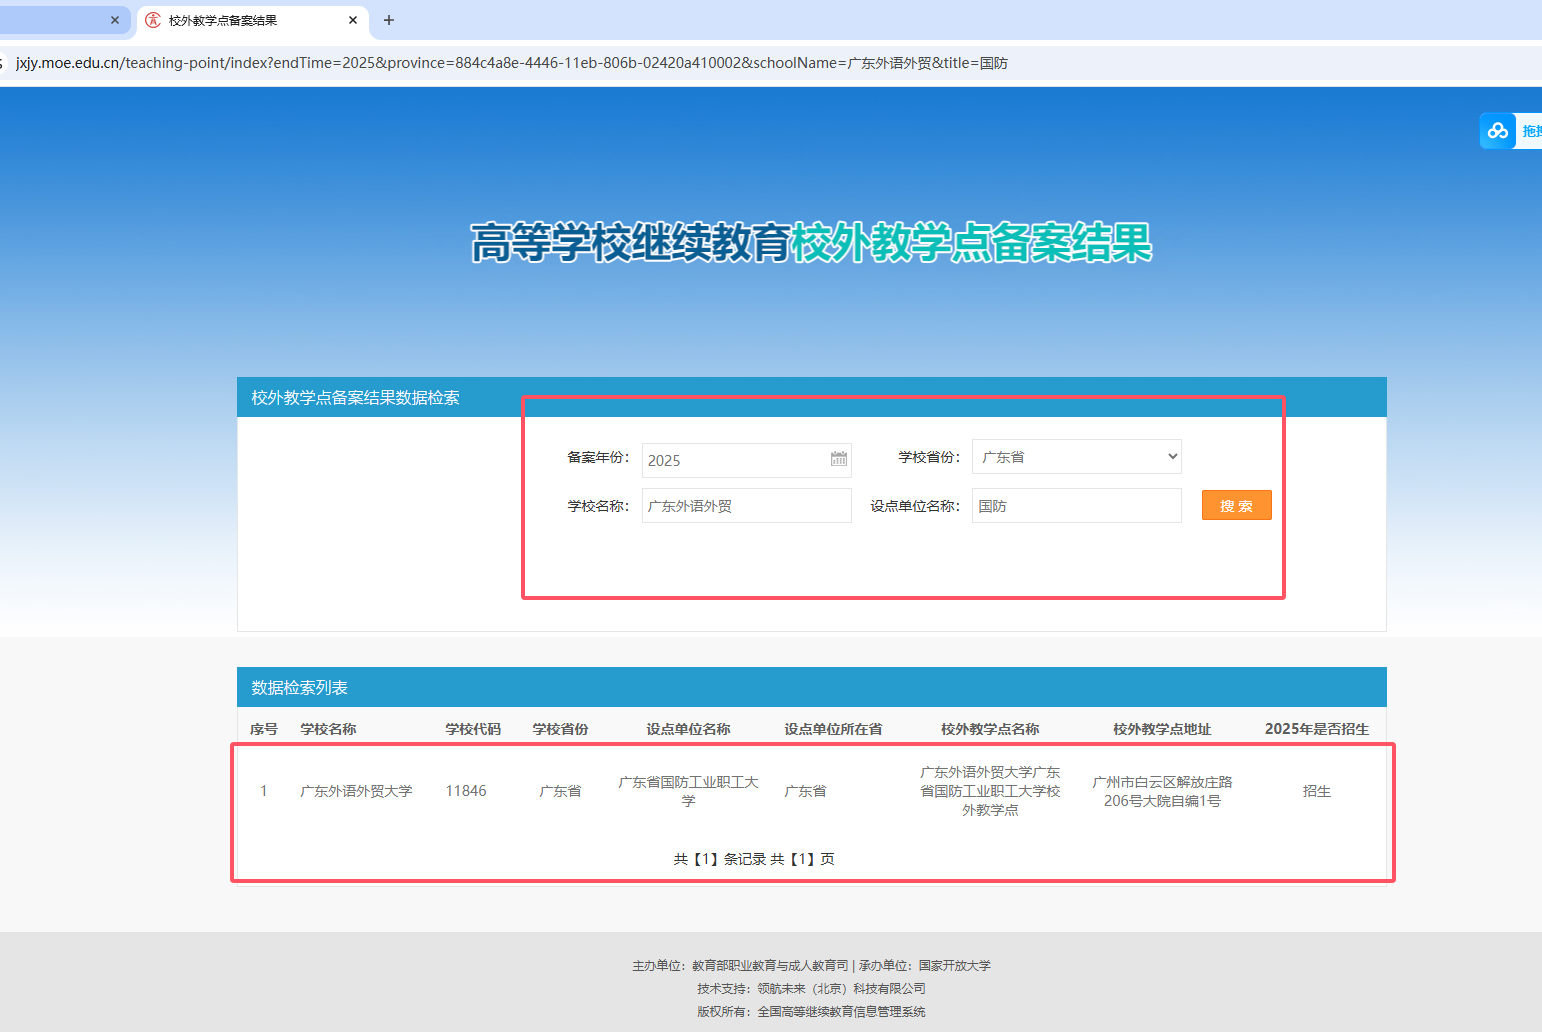Click the 备案年份 field containing 2025
1542x1032 pixels.
pos(735,460)
